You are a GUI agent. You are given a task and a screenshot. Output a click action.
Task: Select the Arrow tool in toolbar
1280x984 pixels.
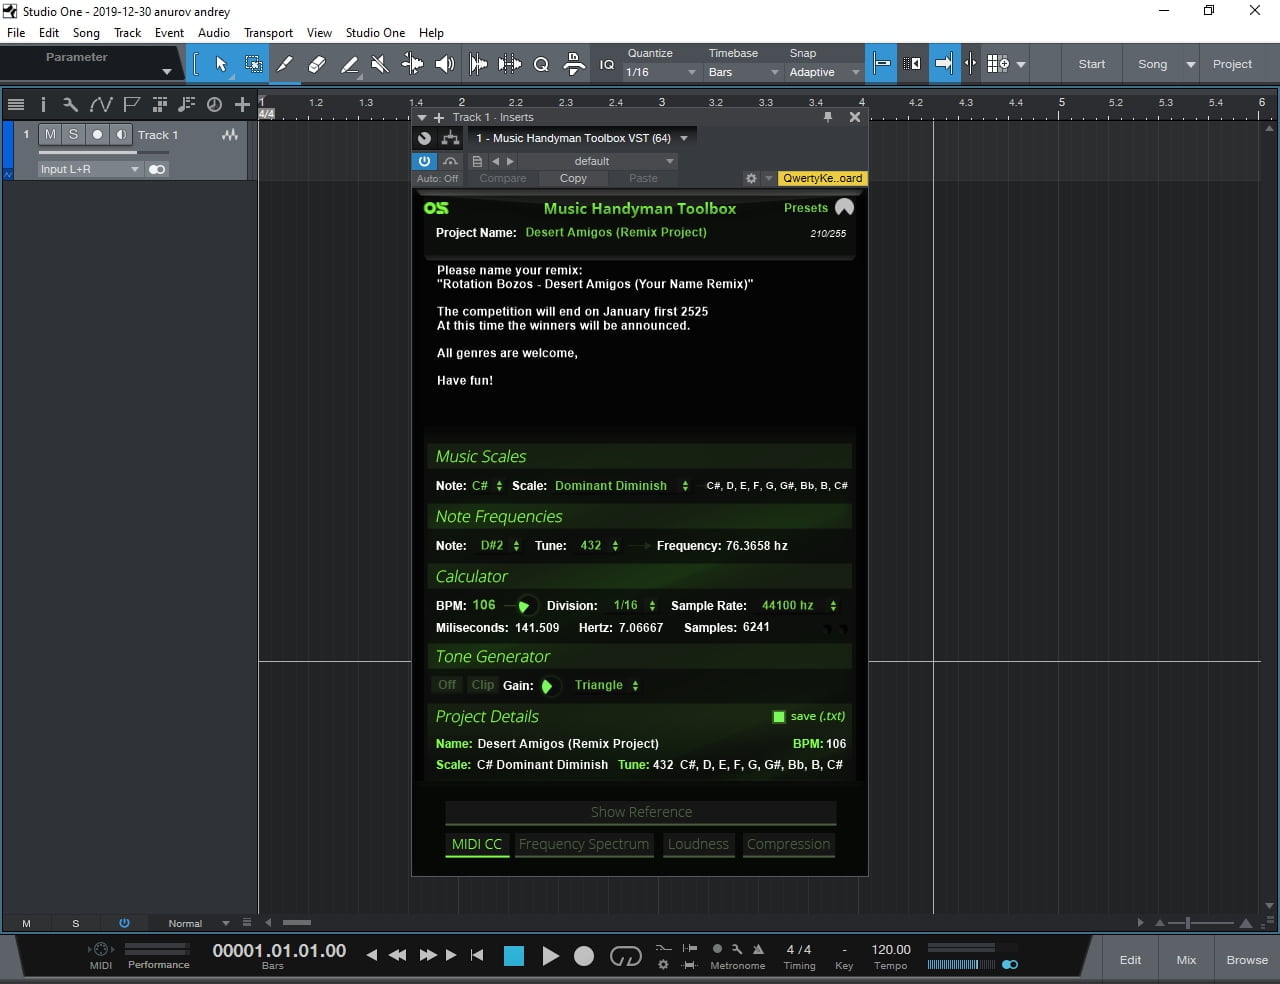click(221, 64)
